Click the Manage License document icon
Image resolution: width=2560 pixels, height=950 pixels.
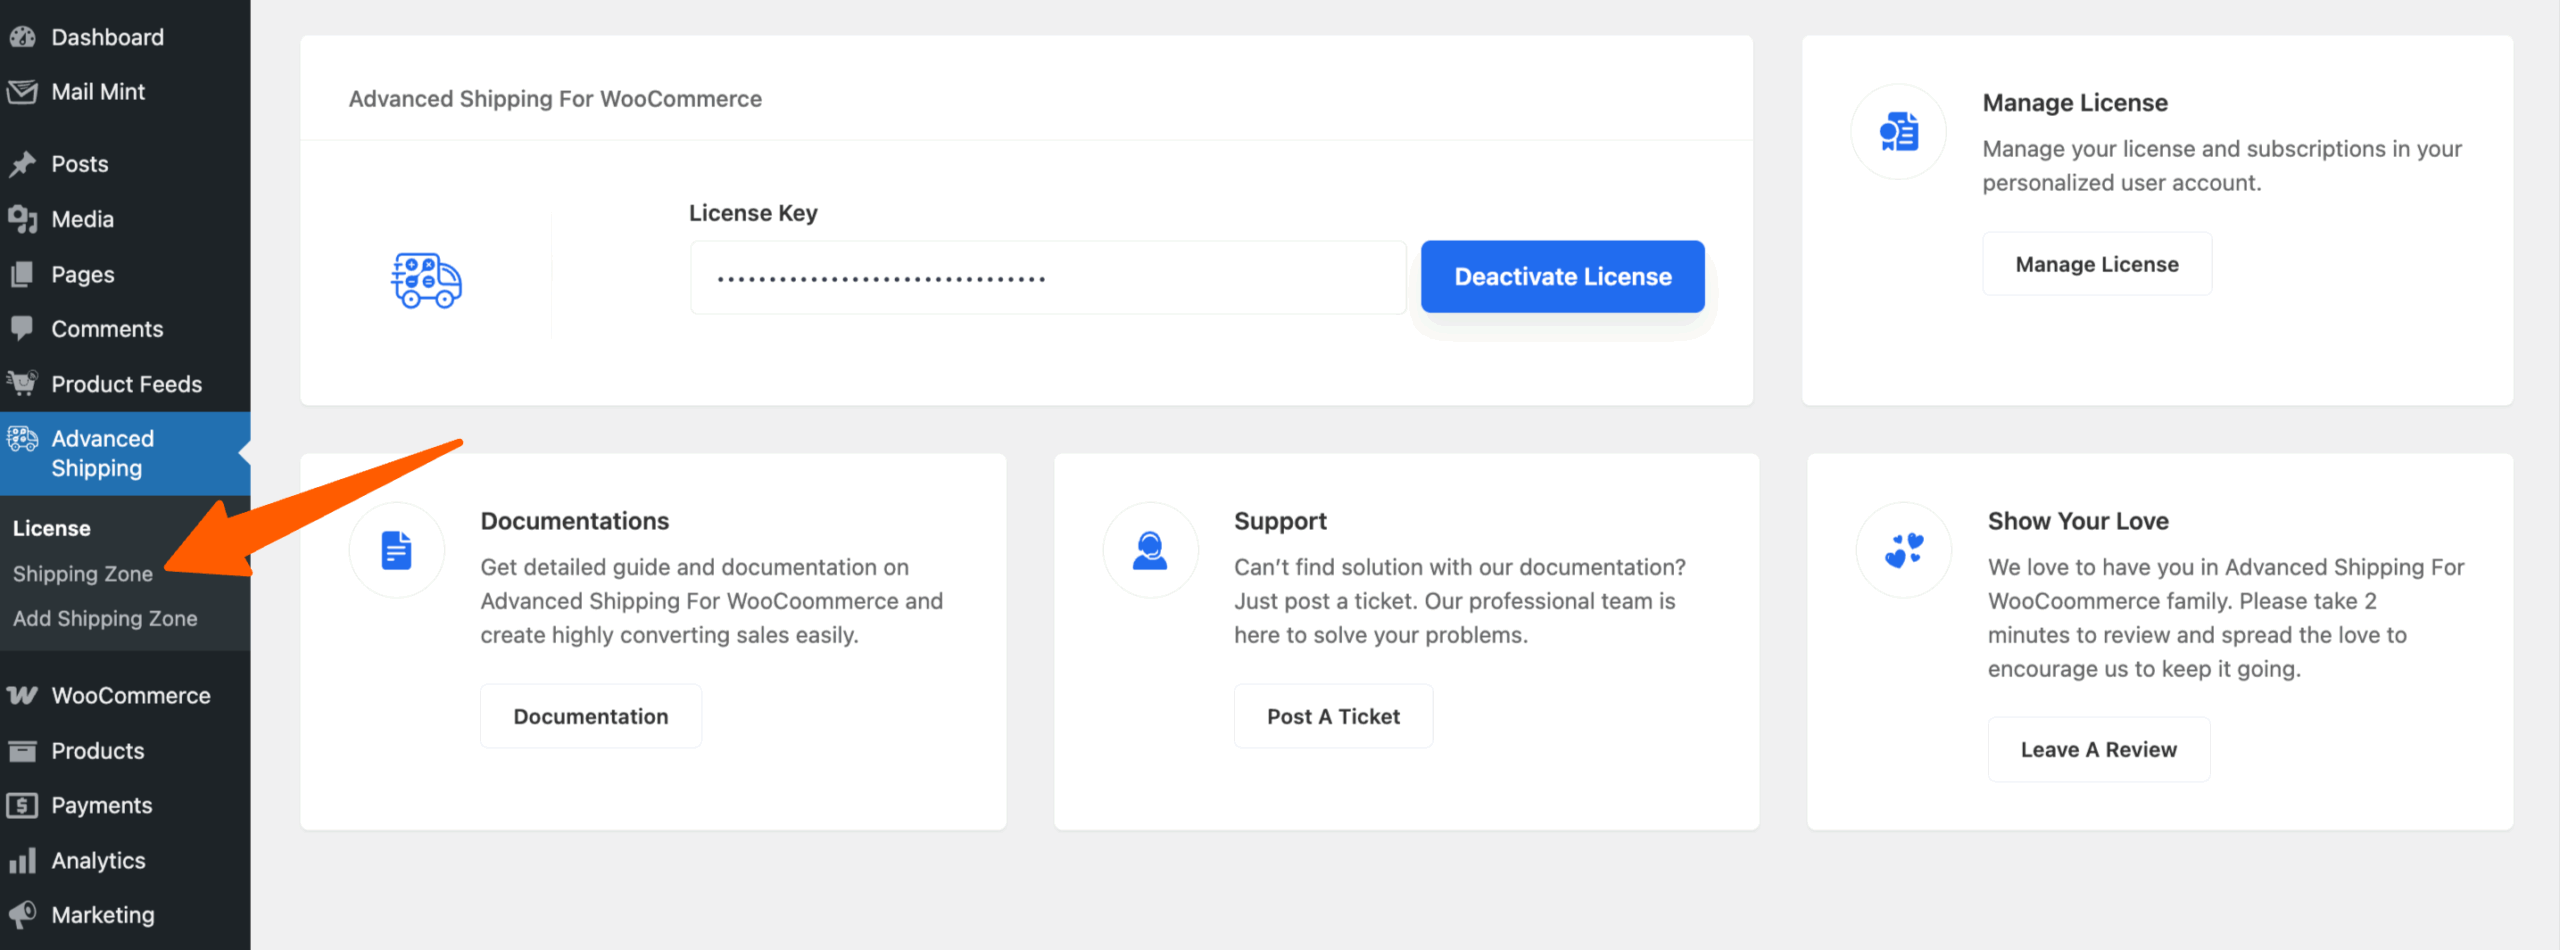pos(1899,132)
